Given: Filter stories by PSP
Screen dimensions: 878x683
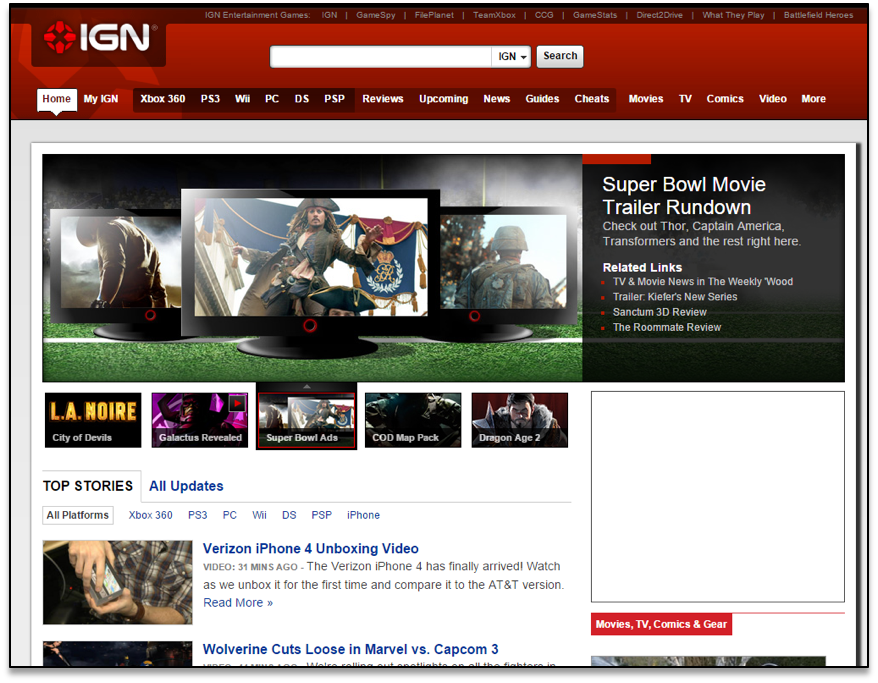Looking at the screenshot, I should click(321, 515).
